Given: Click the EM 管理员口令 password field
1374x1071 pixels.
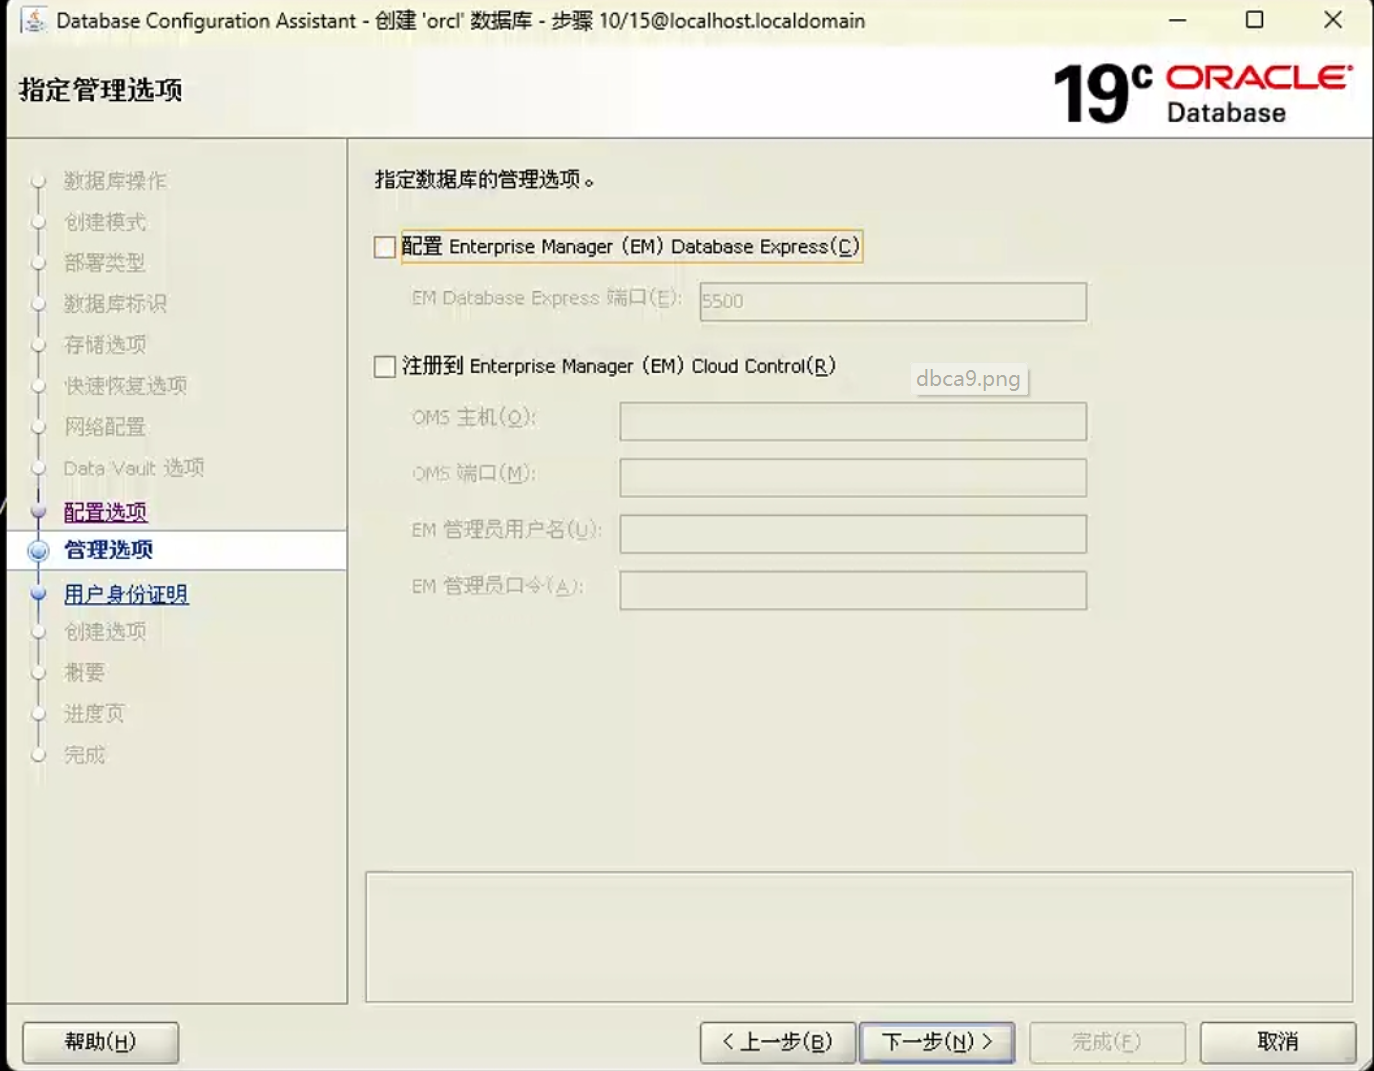Looking at the screenshot, I should pos(852,590).
